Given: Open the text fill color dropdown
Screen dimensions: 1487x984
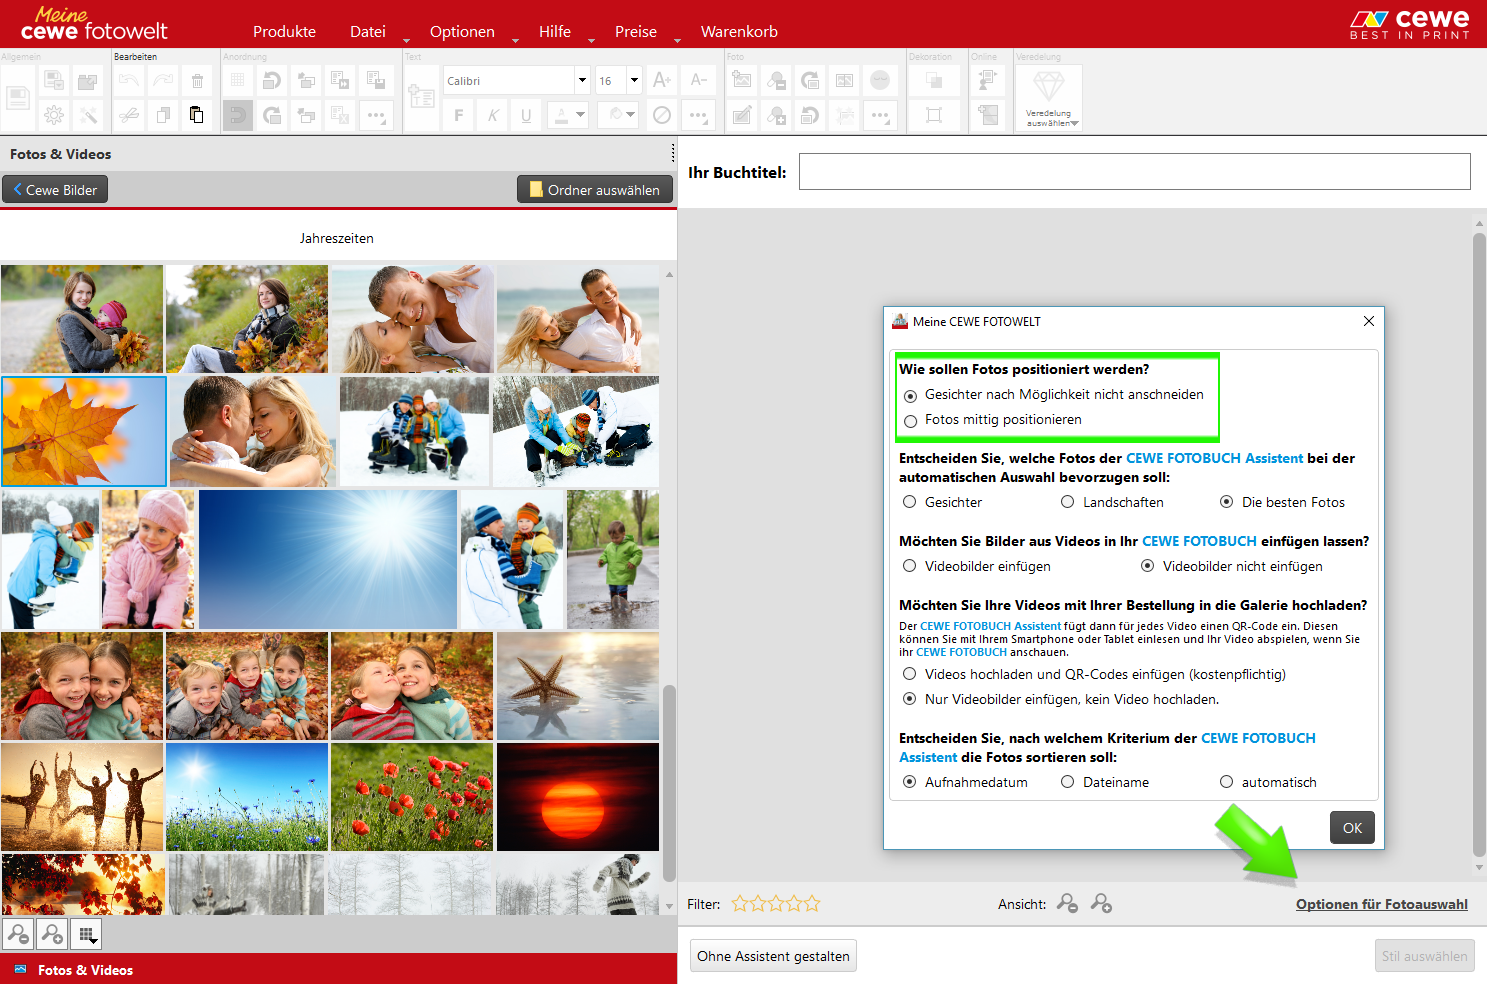Looking at the screenshot, I should [x=630, y=115].
